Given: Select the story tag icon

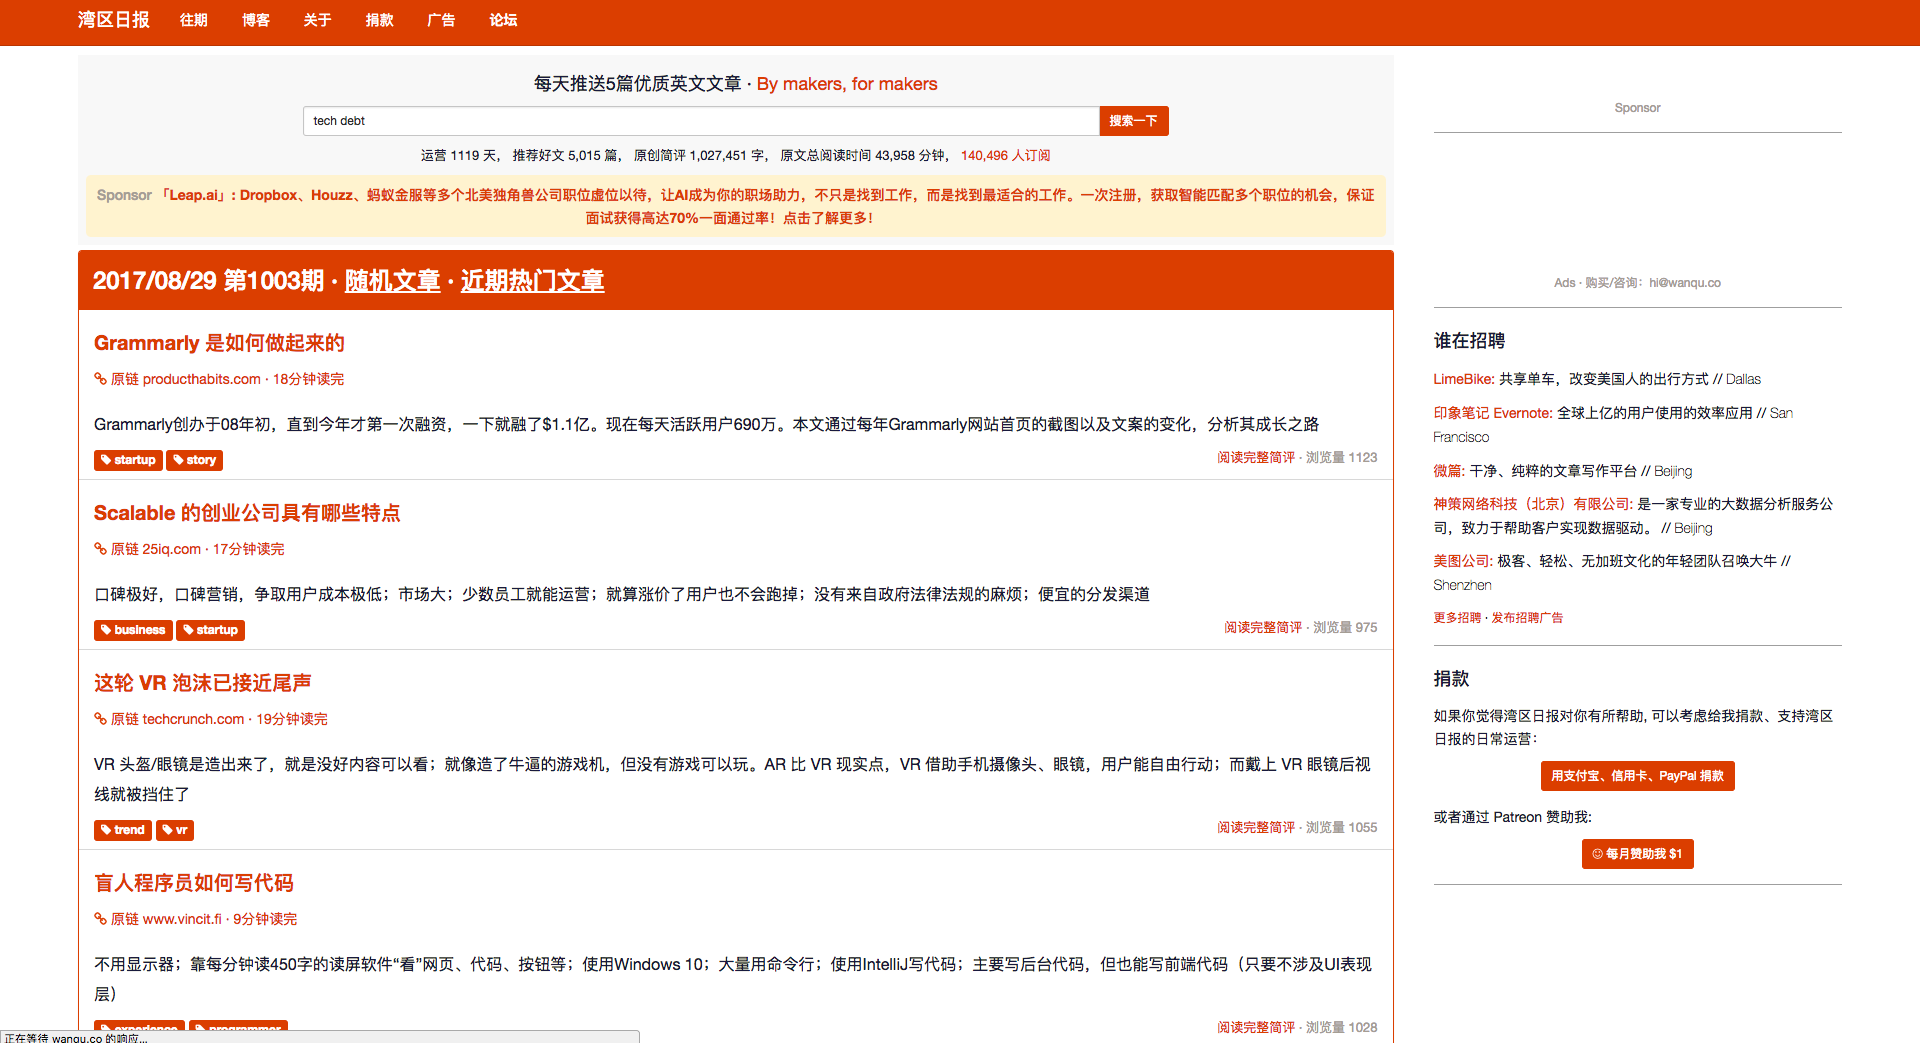Looking at the screenshot, I should [x=178, y=460].
